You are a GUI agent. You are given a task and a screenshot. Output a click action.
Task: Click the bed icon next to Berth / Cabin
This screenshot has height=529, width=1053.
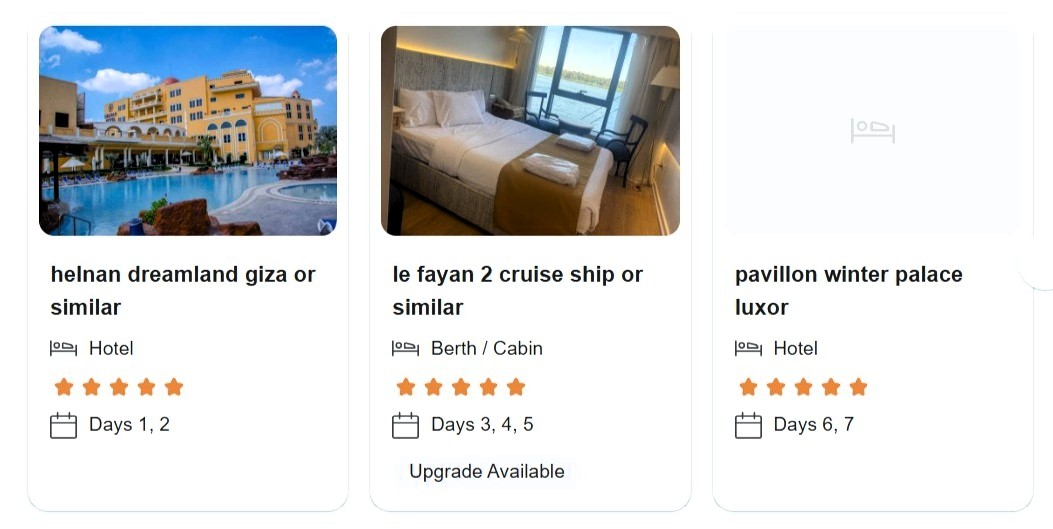click(405, 348)
